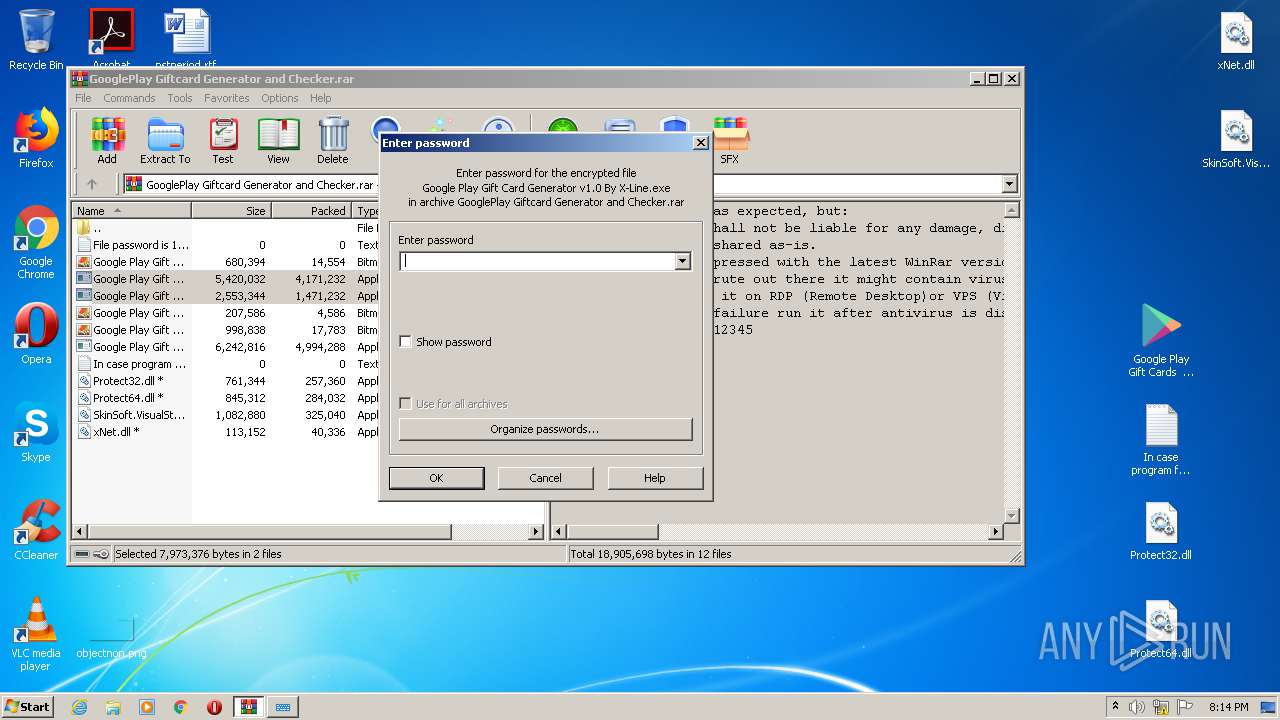Image resolution: width=1280 pixels, height=720 pixels.
Task: Select the CCleaner desktop shortcut
Action: pos(36,530)
